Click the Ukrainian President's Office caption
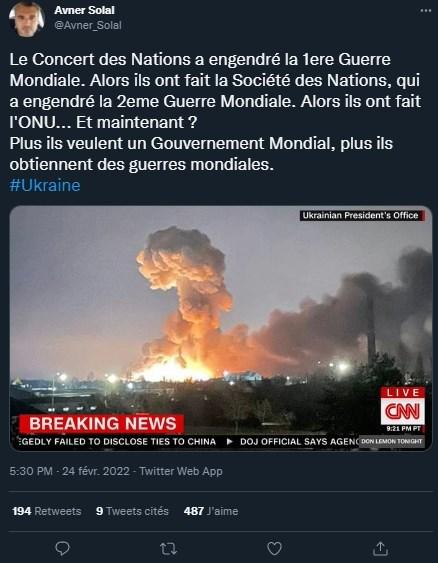The image size is (438, 563). click(x=362, y=215)
